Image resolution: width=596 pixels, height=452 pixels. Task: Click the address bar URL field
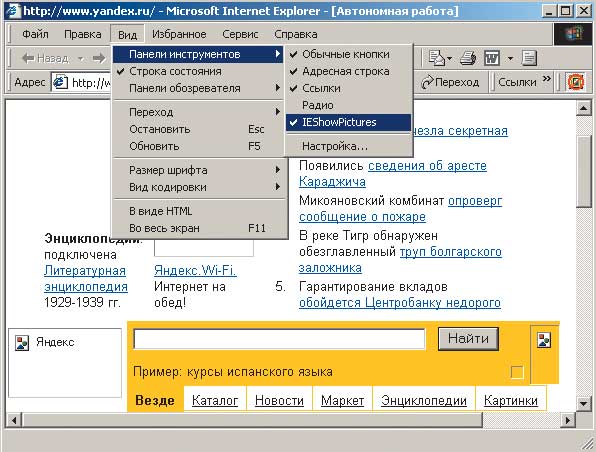click(81, 82)
